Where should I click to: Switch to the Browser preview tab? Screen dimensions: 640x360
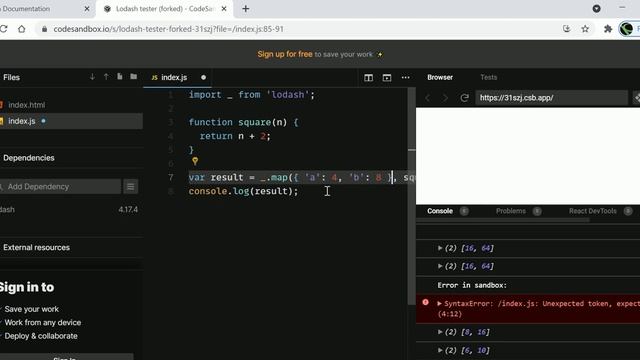(440, 77)
